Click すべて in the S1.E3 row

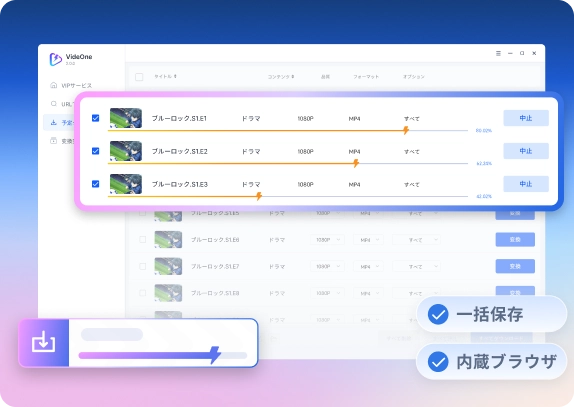coord(412,184)
